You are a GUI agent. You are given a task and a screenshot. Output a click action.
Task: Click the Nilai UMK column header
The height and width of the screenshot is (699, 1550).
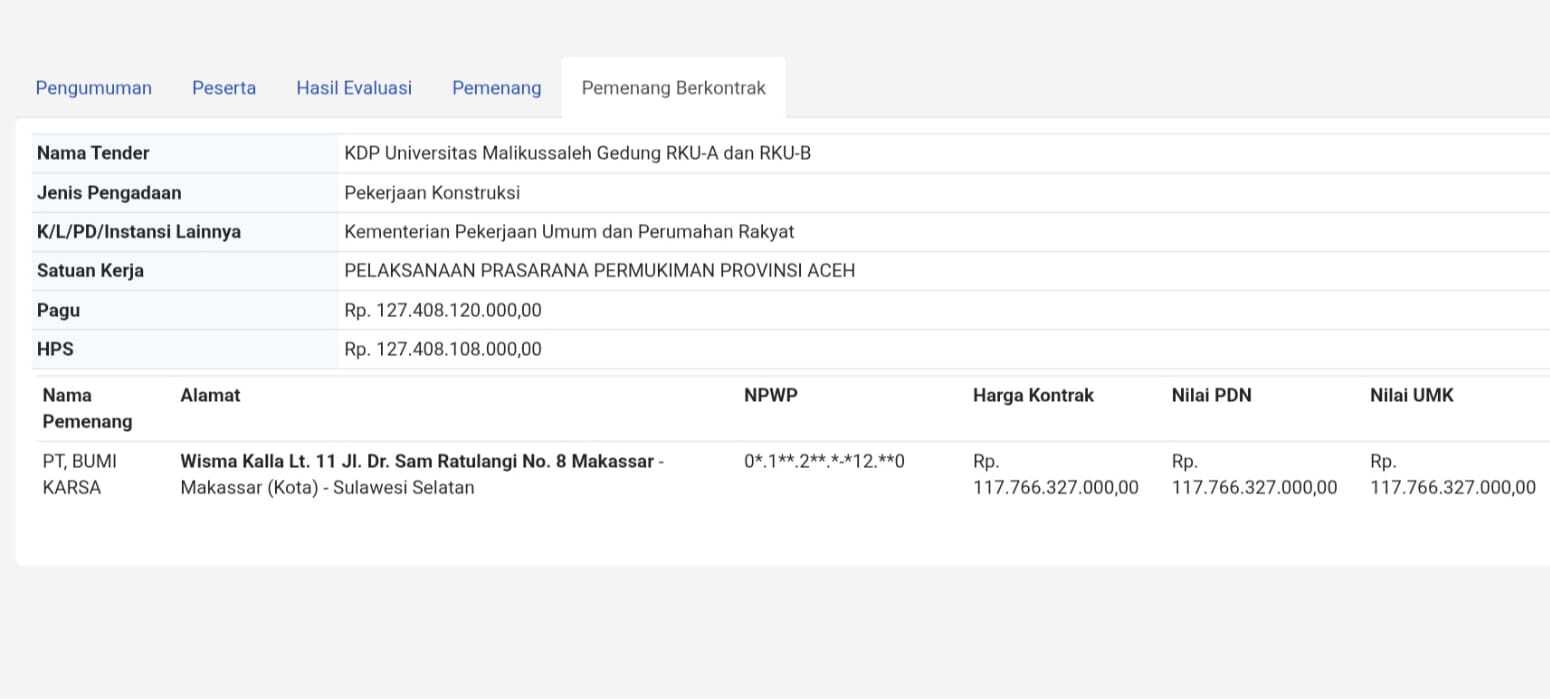pos(1412,395)
